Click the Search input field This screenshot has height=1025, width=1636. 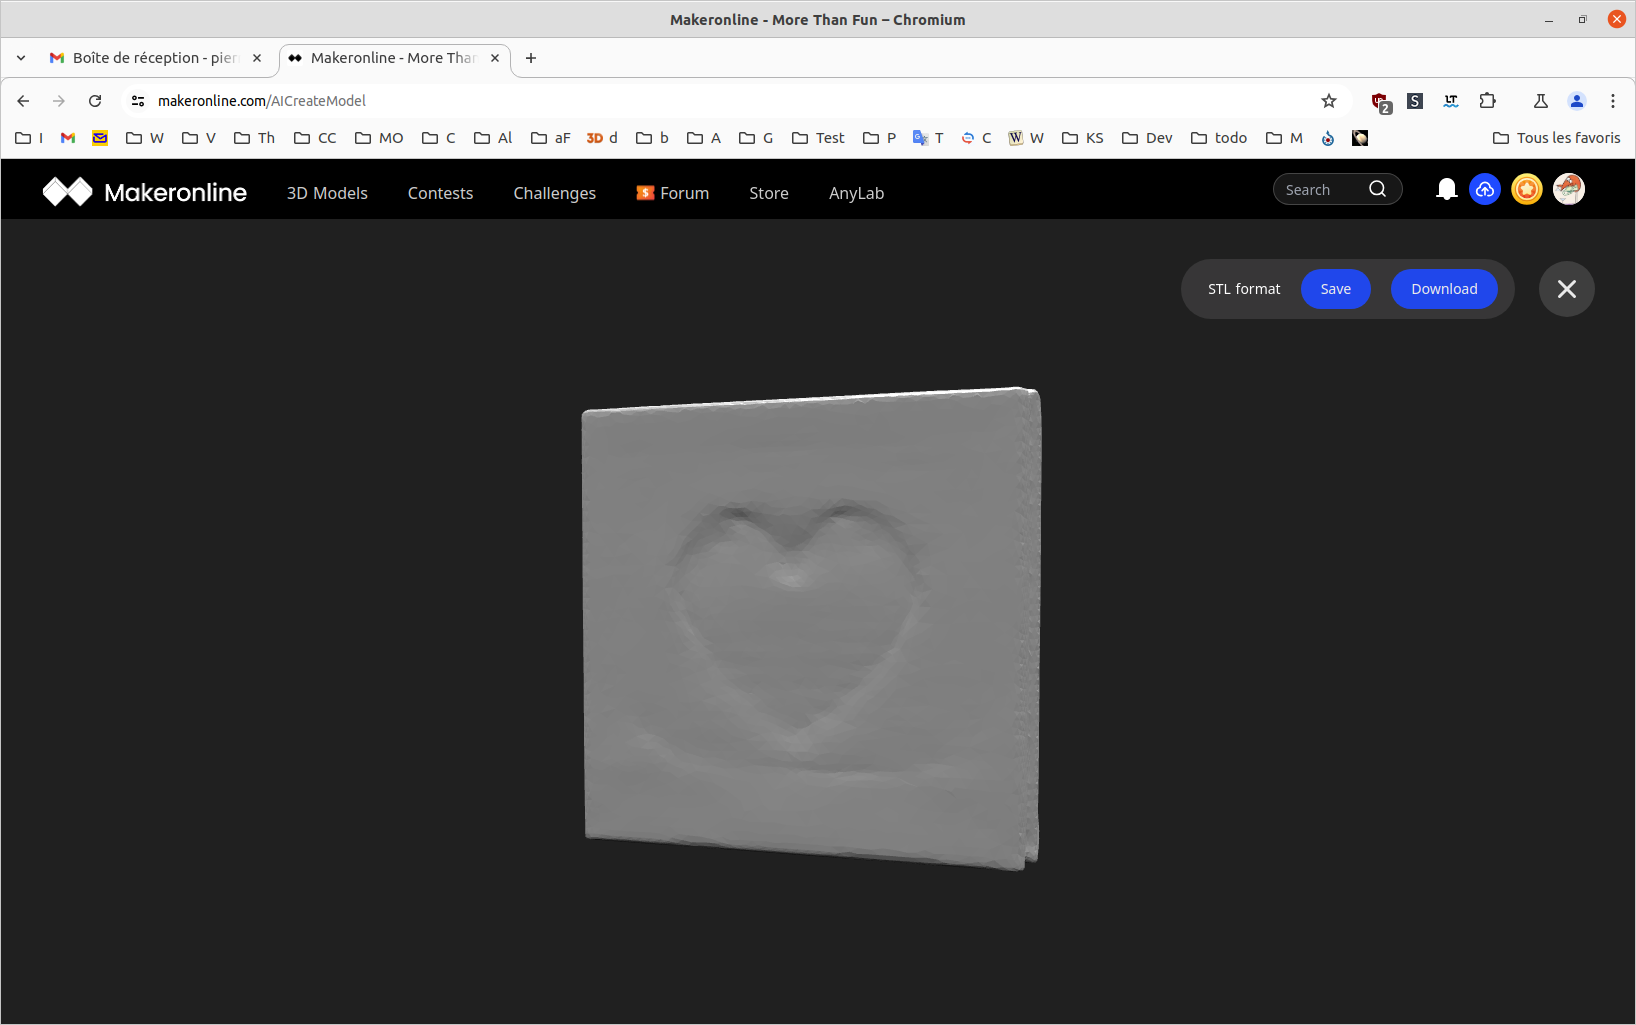(x=1320, y=190)
